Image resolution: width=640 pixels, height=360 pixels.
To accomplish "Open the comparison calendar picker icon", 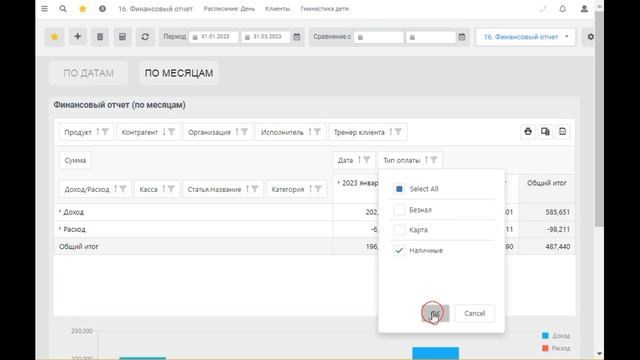I will pos(462,37).
